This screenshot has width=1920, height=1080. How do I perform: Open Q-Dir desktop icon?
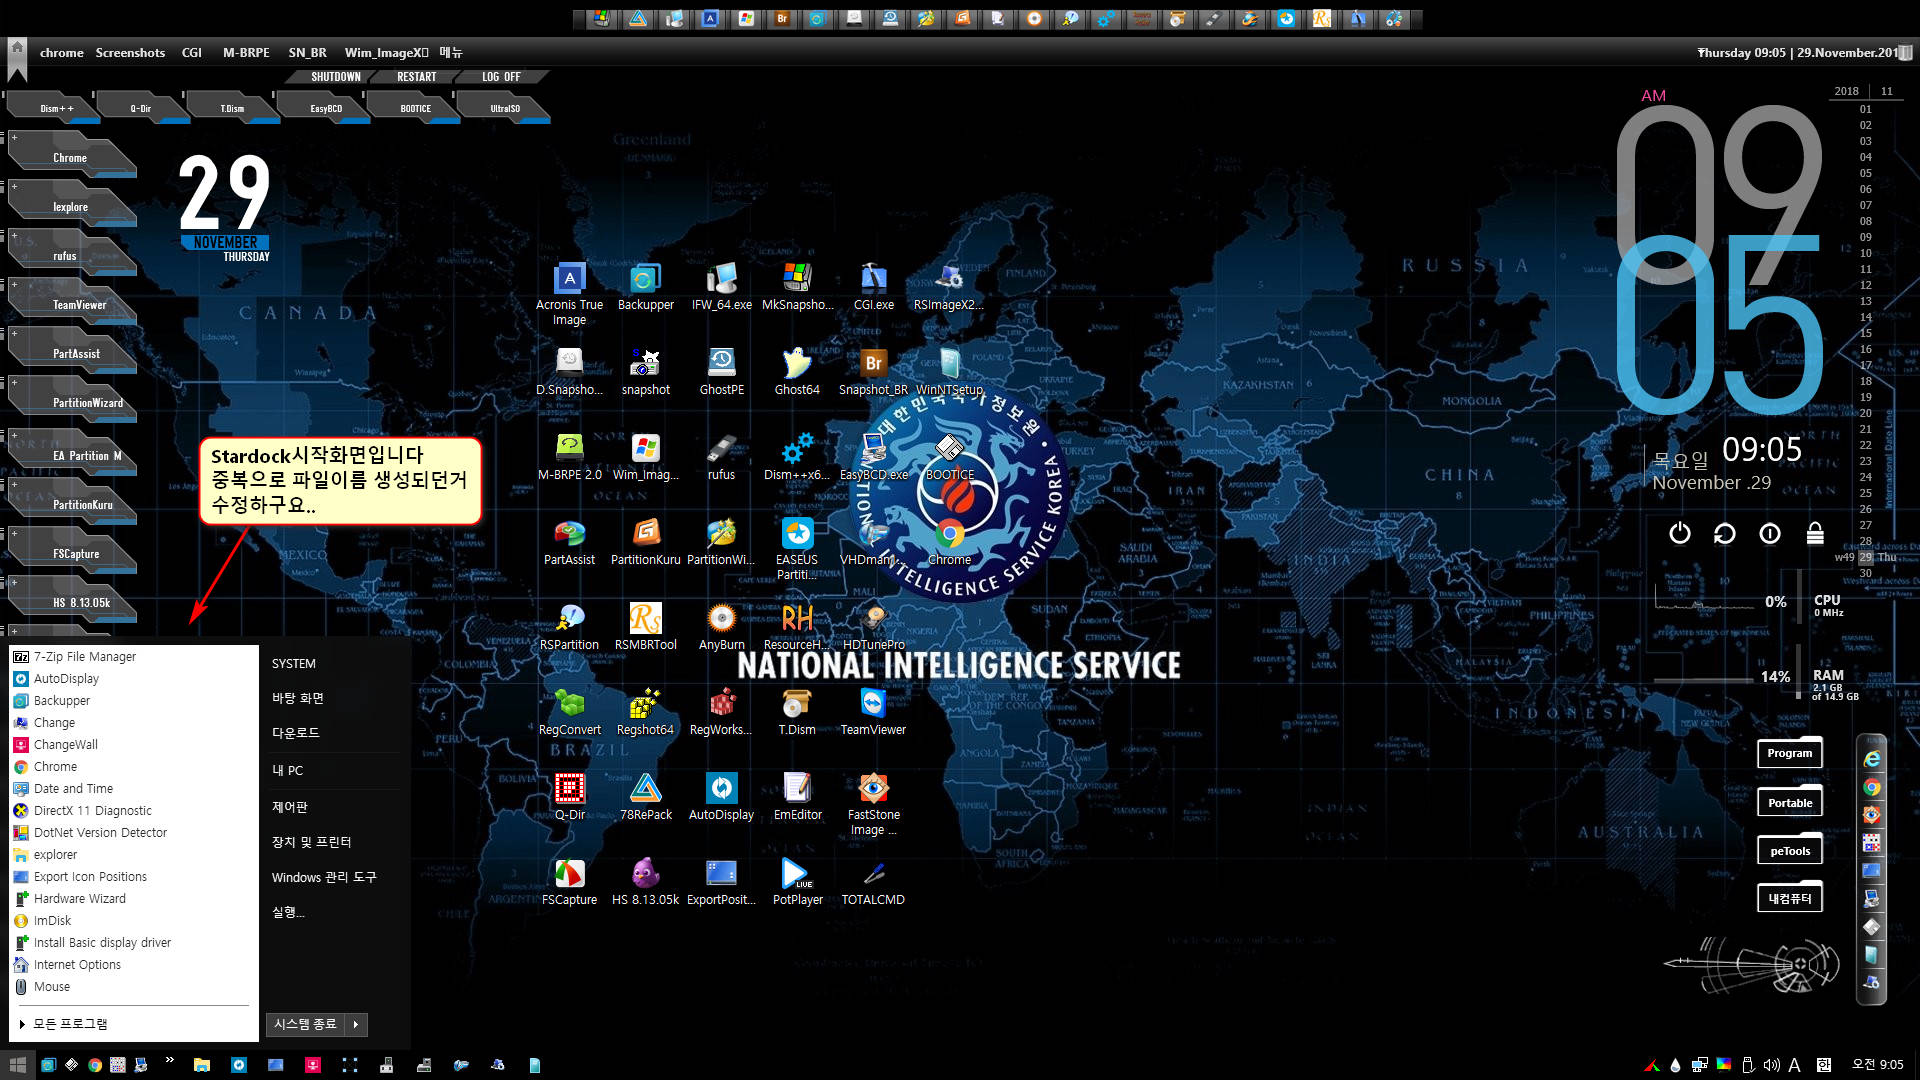[x=569, y=797]
